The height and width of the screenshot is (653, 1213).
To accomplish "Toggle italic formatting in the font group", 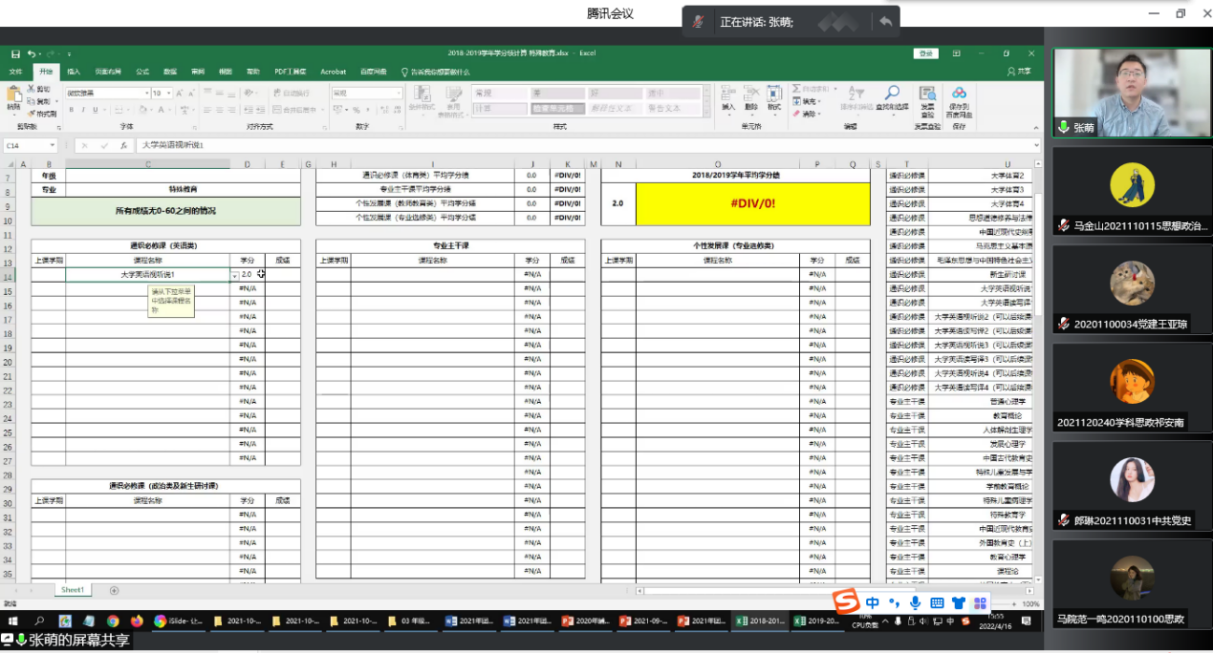I will pos(82,109).
